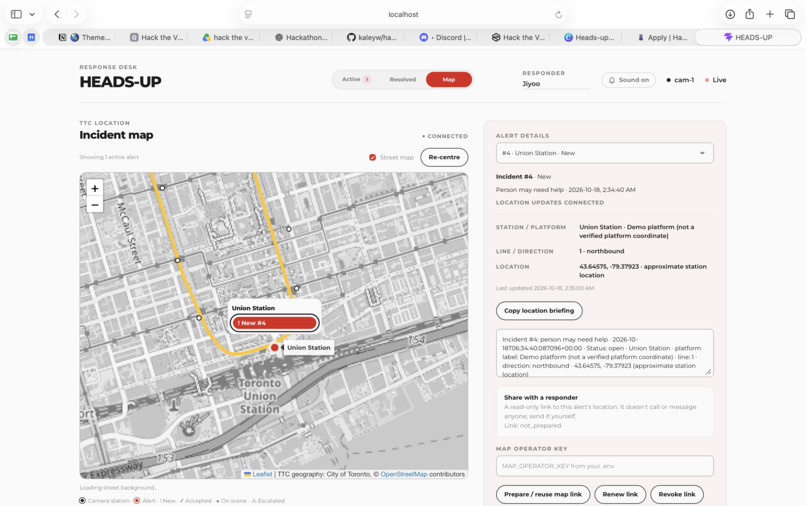Switch to the kaleyw/ha... GitHub tab
The width and height of the screenshot is (806, 506).
[x=372, y=37]
